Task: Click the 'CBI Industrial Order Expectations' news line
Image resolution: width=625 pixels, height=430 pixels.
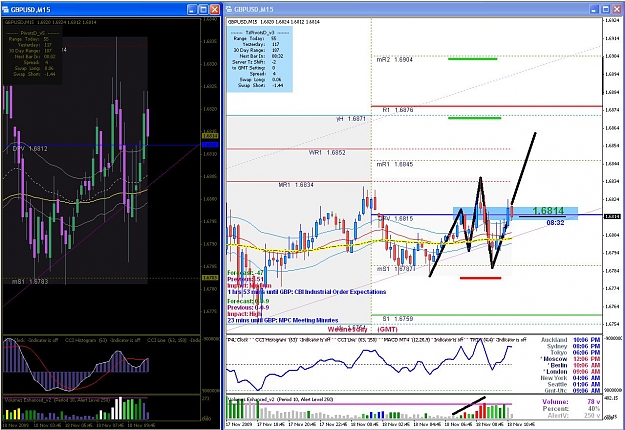Action: click(x=307, y=292)
